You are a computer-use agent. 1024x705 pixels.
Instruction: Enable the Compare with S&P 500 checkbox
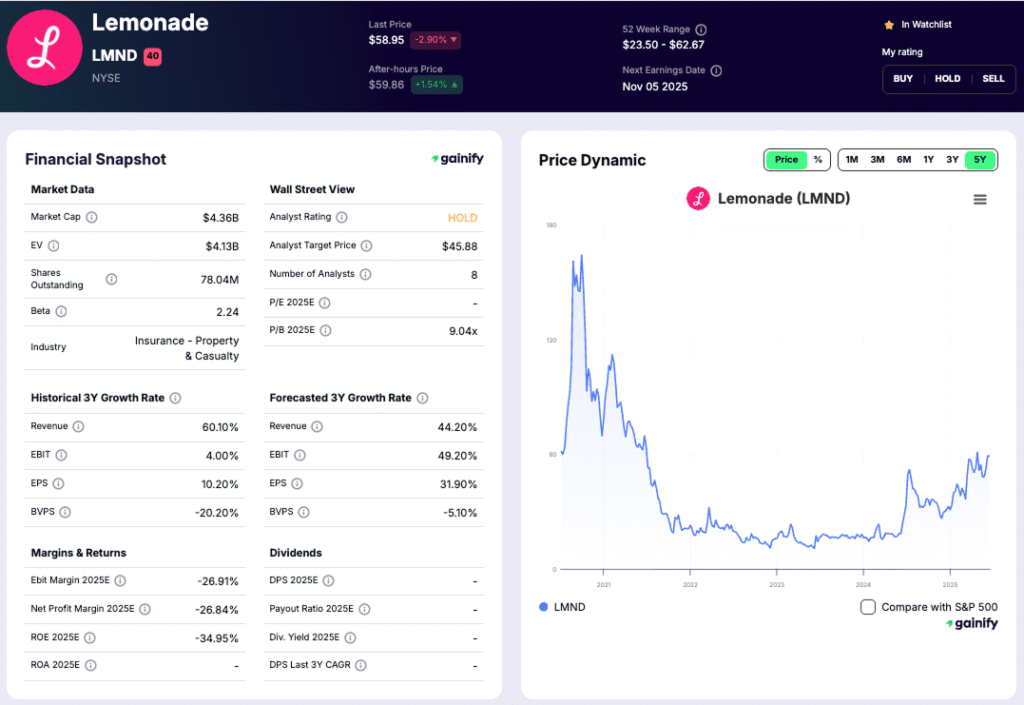click(x=867, y=606)
